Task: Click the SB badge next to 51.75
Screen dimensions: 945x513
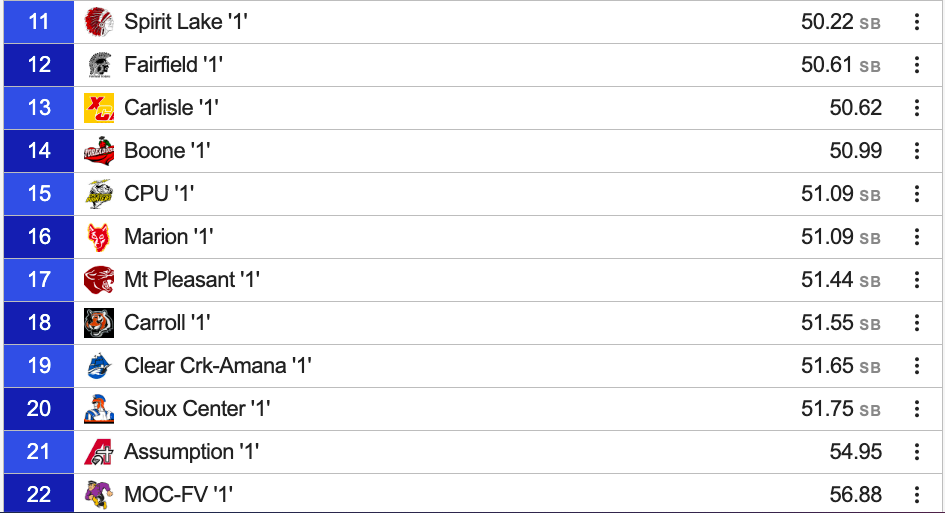Action: (870, 411)
